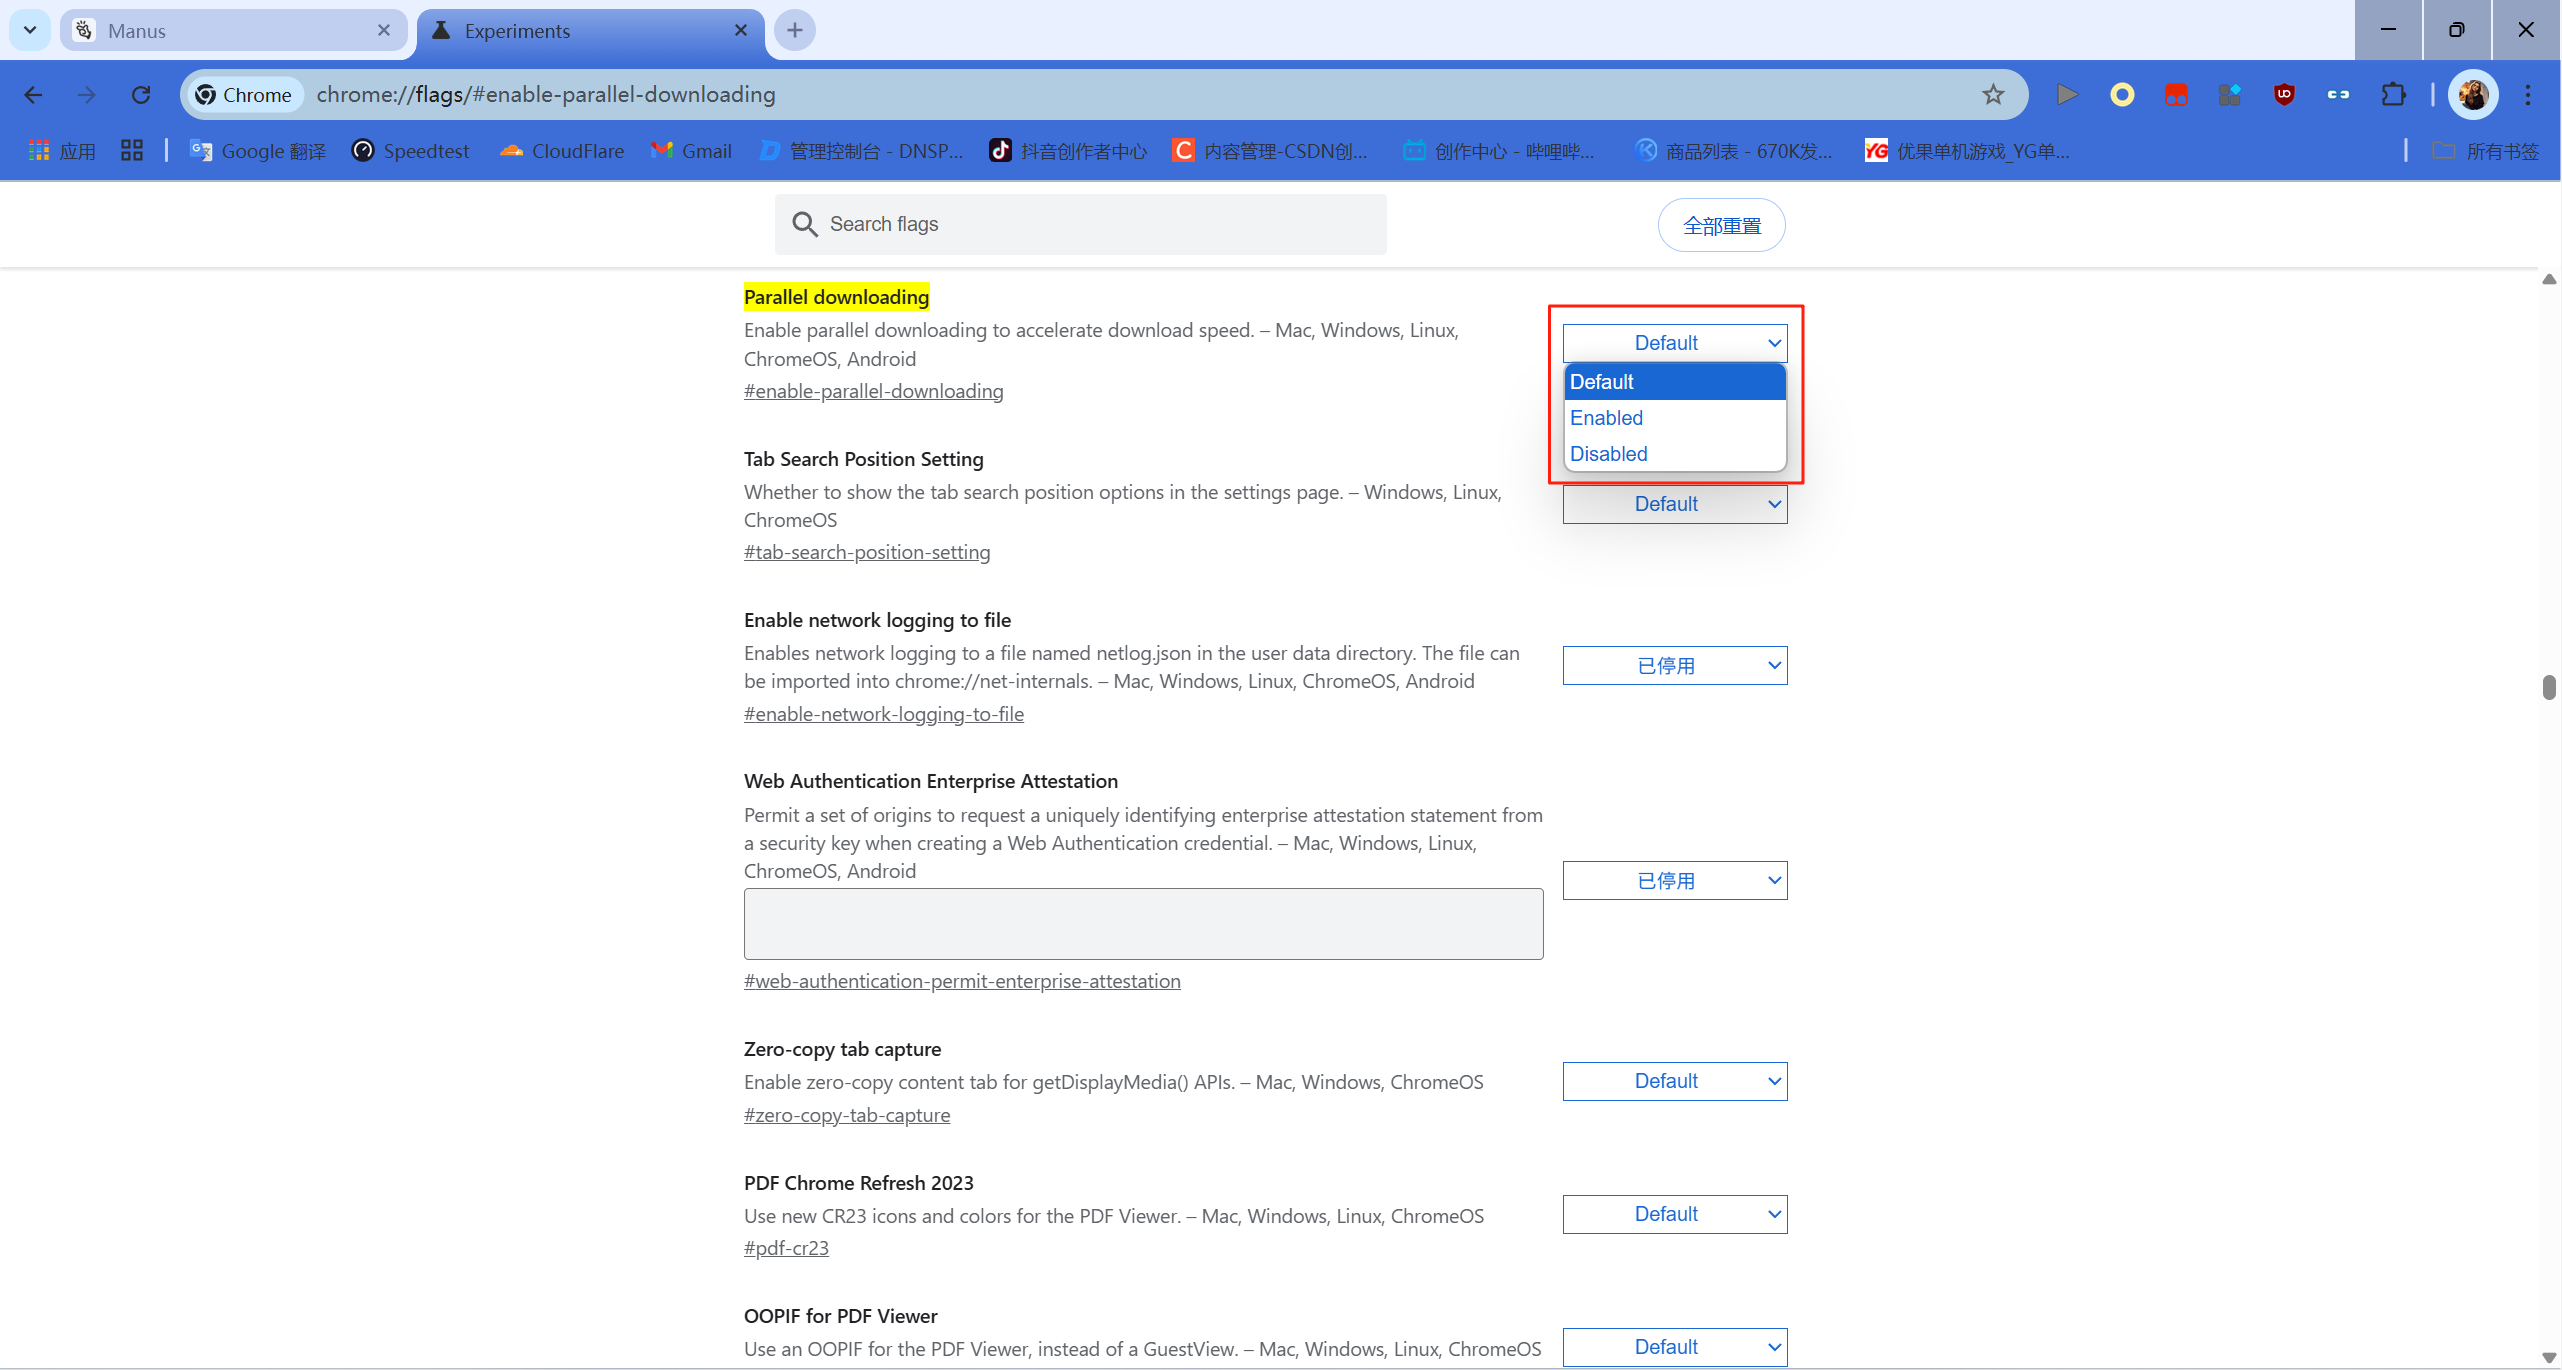Reload the page with the refresh icon

pyautogui.click(x=141, y=94)
